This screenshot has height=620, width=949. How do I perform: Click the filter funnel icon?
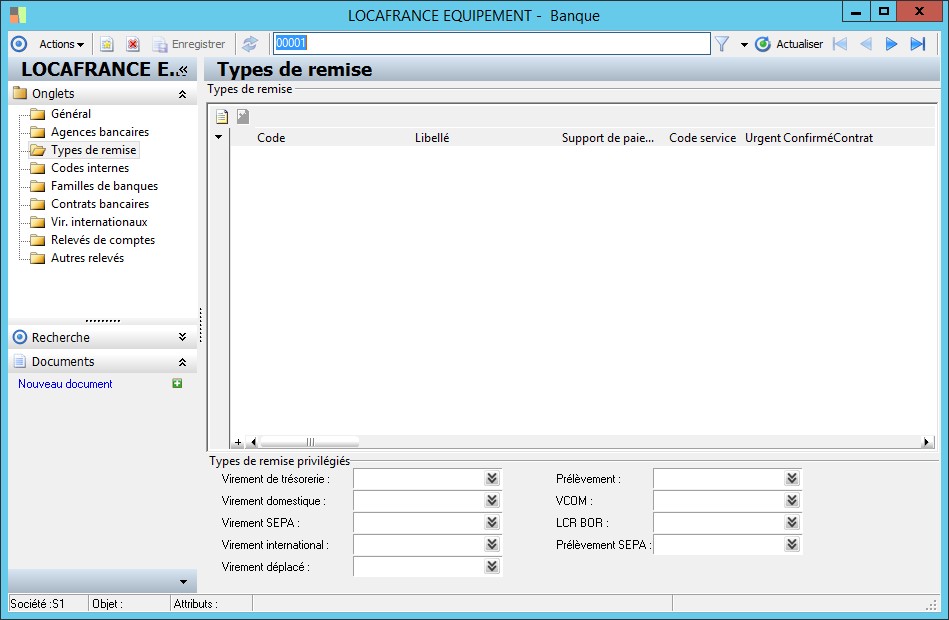(722, 44)
